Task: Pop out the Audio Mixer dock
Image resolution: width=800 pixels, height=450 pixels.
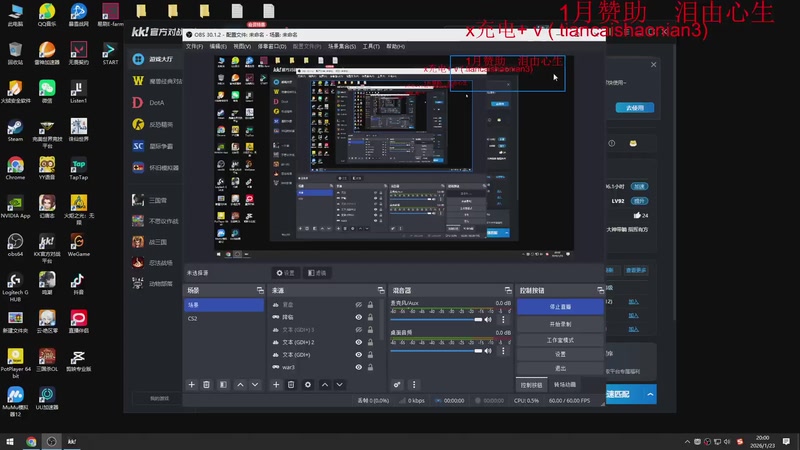Action: coord(508,290)
